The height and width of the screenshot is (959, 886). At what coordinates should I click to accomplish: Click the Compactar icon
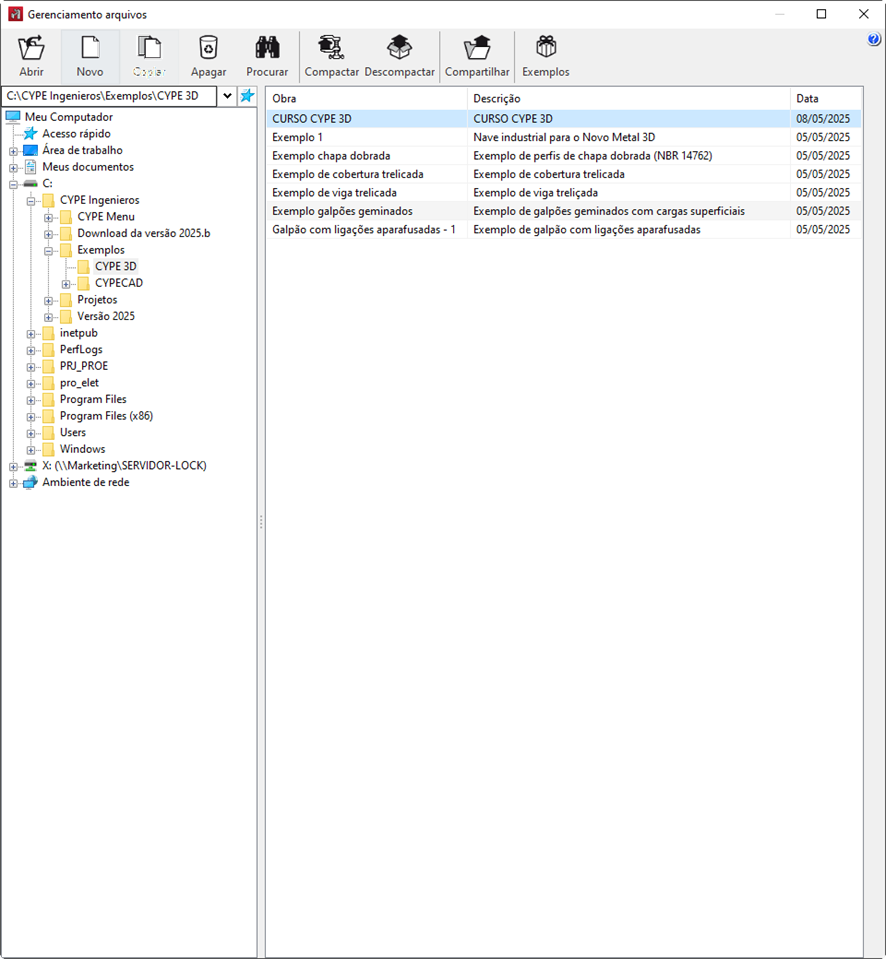tap(331, 56)
